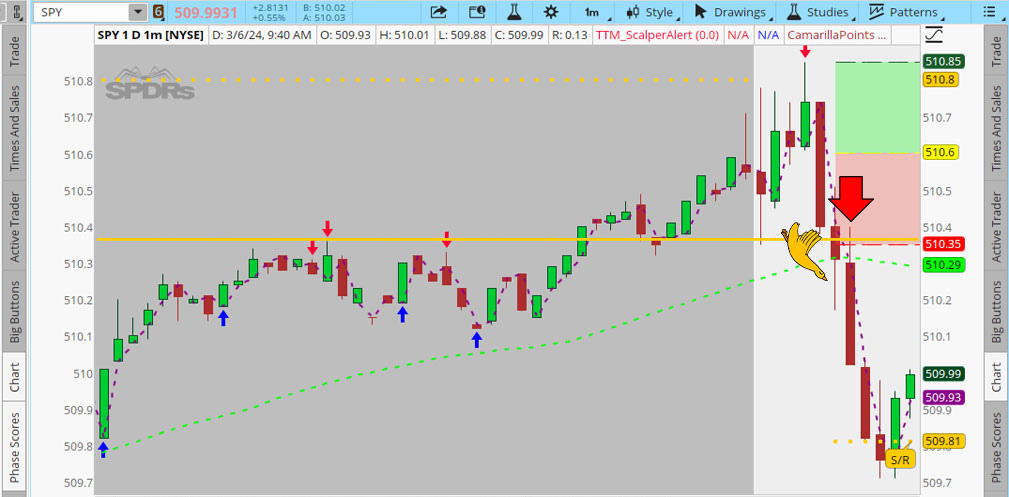Click the H: 510.01 high value
Image resolution: width=1009 pixels, height=497 pixels.
tap(405, 35)
